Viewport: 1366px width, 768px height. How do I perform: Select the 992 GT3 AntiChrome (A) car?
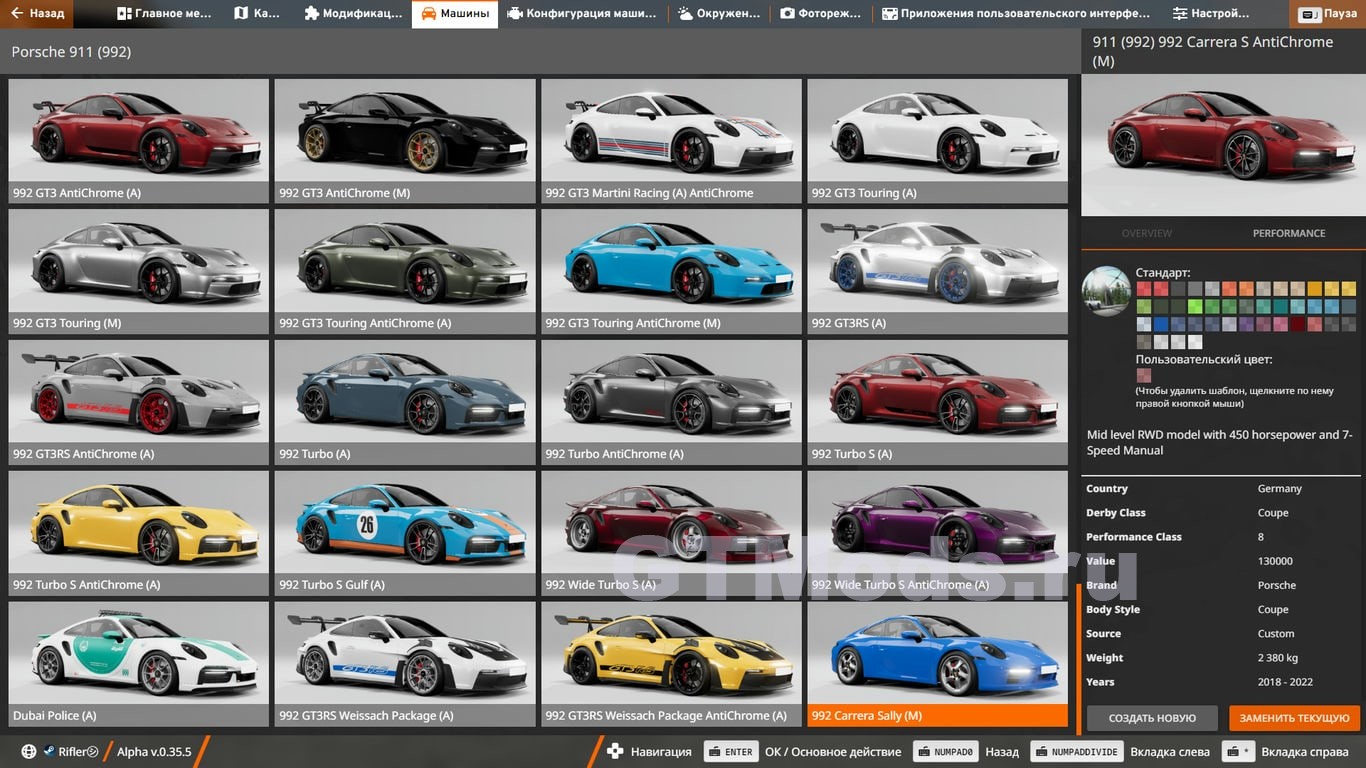coord(139,141)
